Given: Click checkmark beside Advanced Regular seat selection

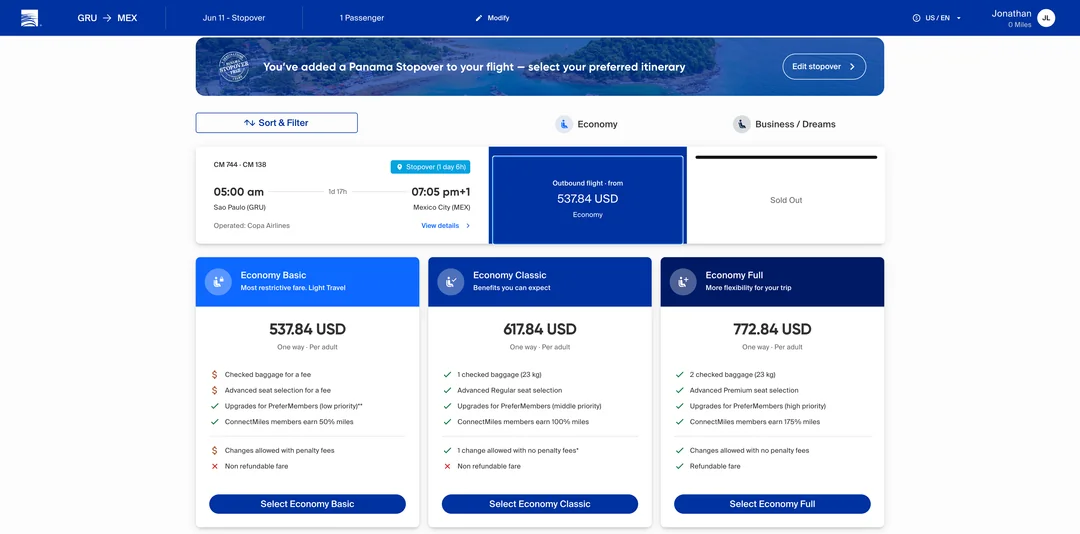Looking at the screenshot, I should pos(448,391).
